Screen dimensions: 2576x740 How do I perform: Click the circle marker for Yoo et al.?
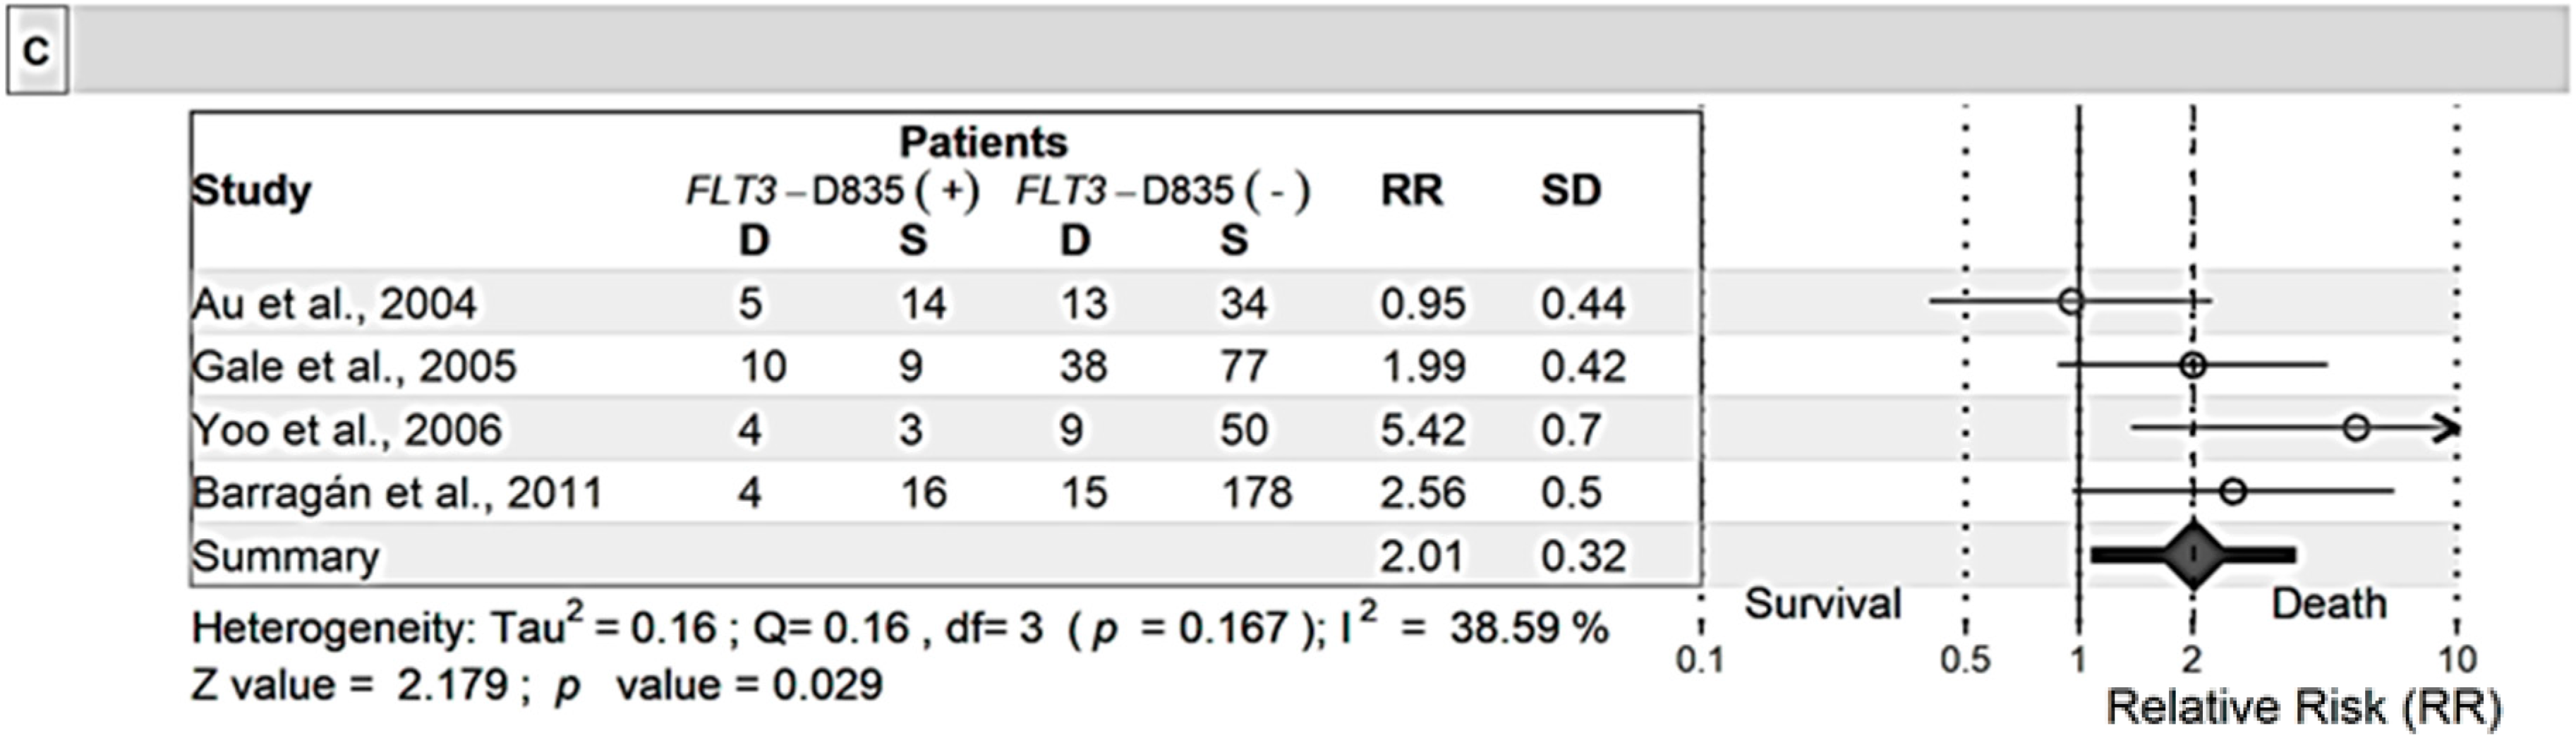pyautogui.click(x=2356, y=428)
